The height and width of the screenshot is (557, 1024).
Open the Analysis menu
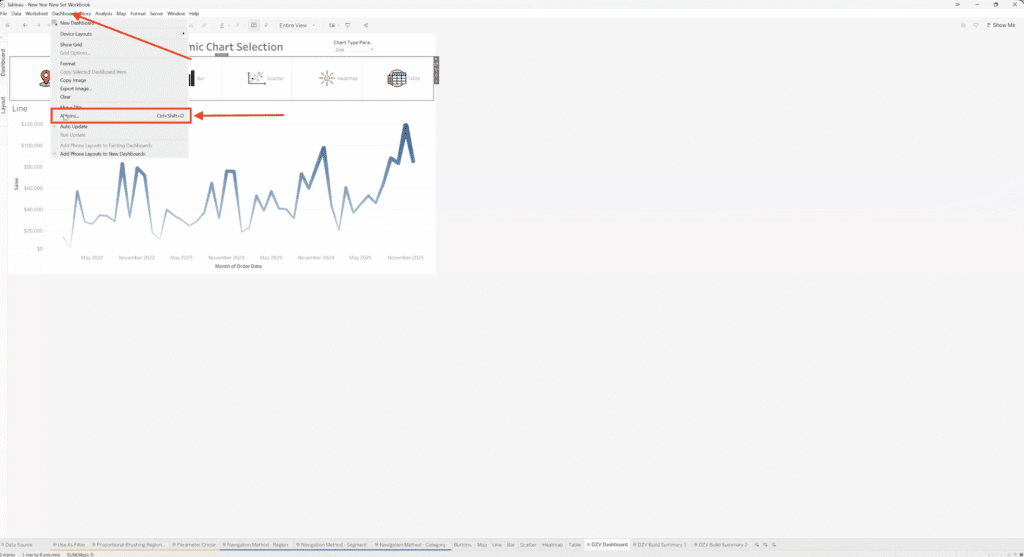104,14
